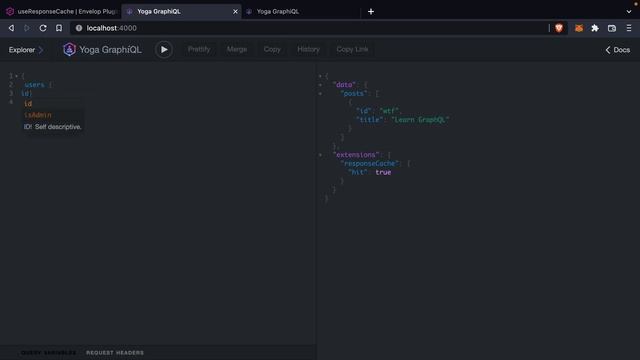
Task: Open query History
Action: [x=308, y=49]
